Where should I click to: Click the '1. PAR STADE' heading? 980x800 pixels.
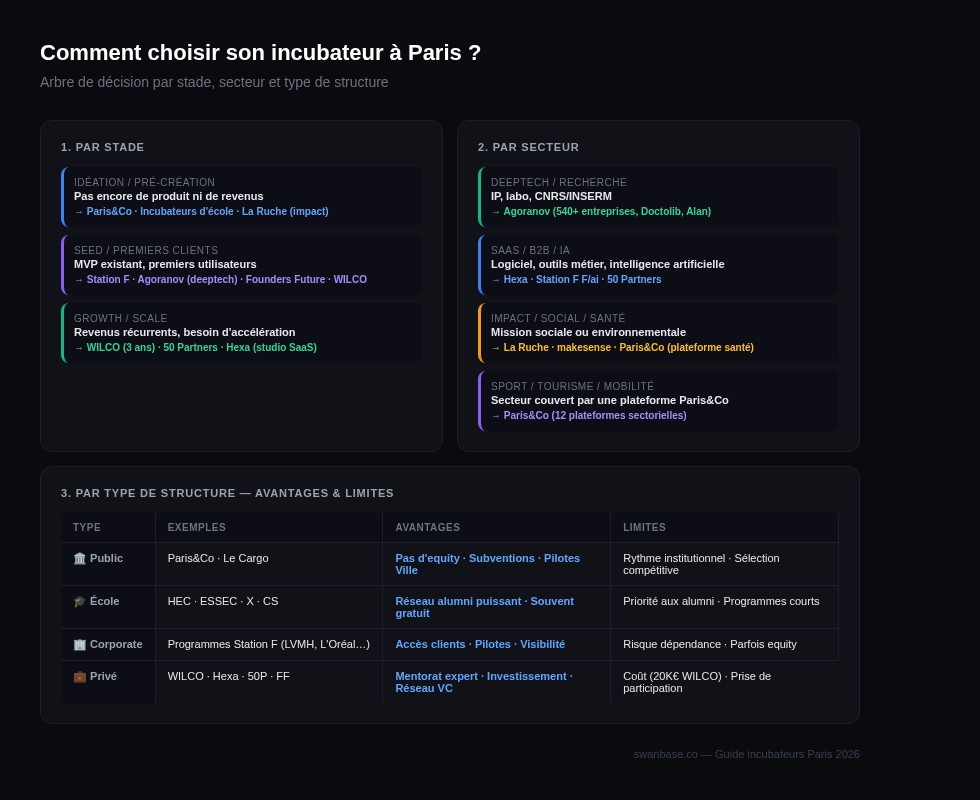coord(102,148)
